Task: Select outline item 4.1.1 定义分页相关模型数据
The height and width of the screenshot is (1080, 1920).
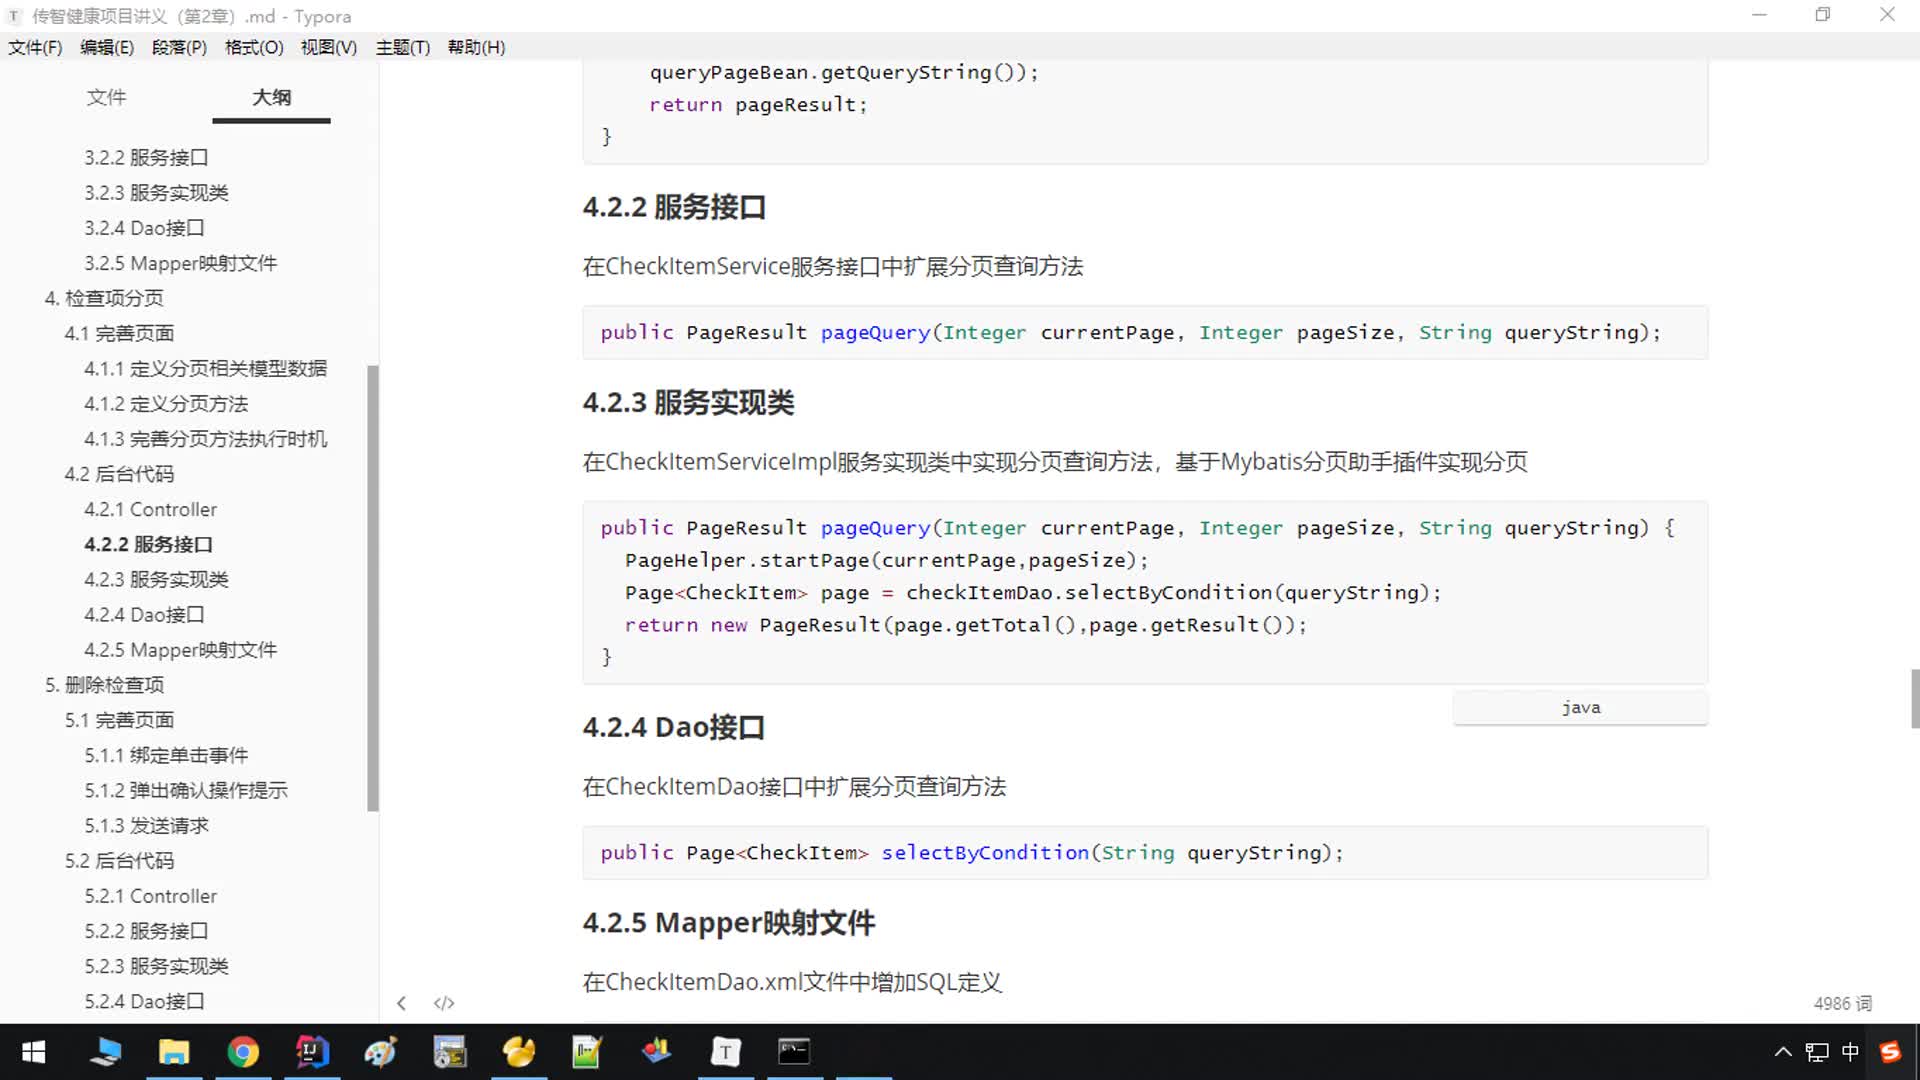Action: pyautogui.click(x=205, y=368)
